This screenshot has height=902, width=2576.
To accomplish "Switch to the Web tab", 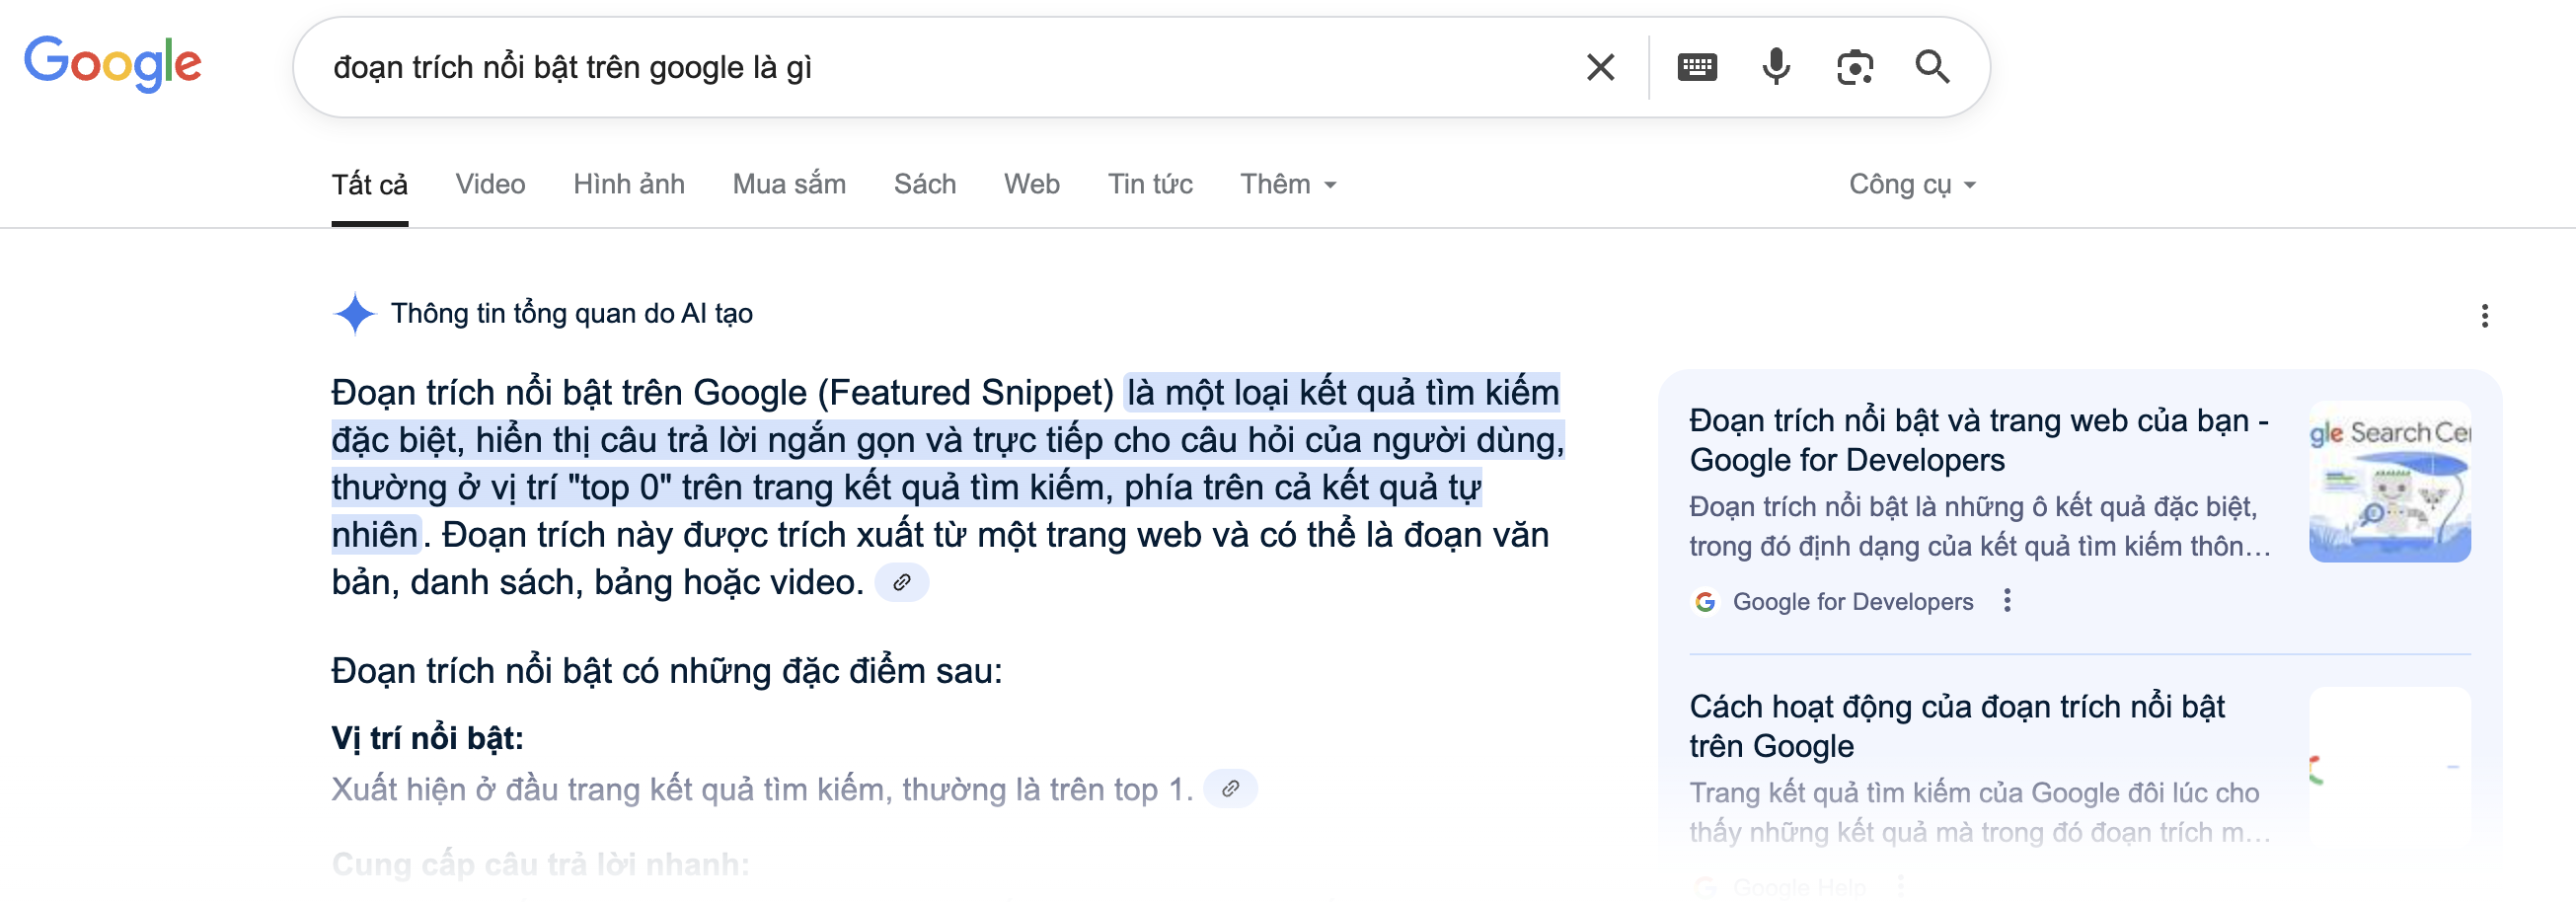I will (x=1031, y=184).
